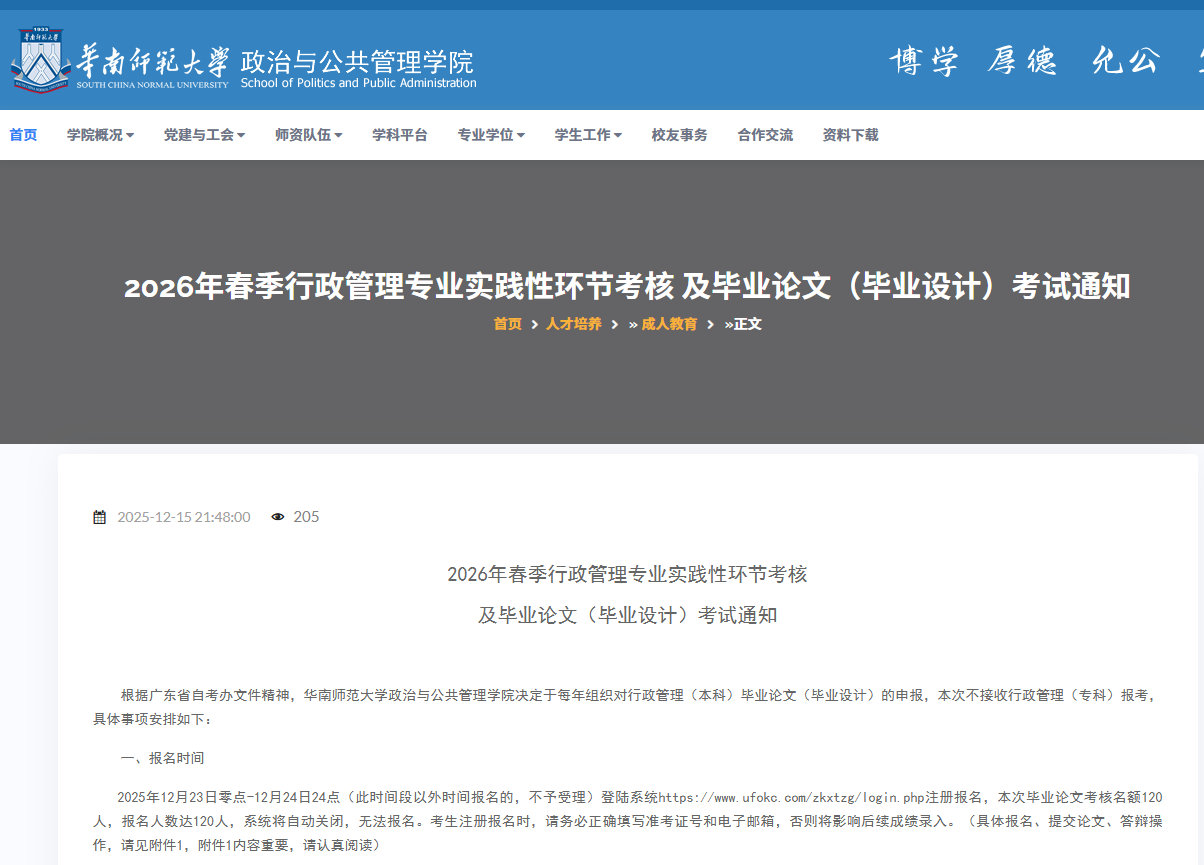Click the chevron after 成人教育 in breadcrumb
This screenshot has width=1204, height=865.
(x=710, y=324)
